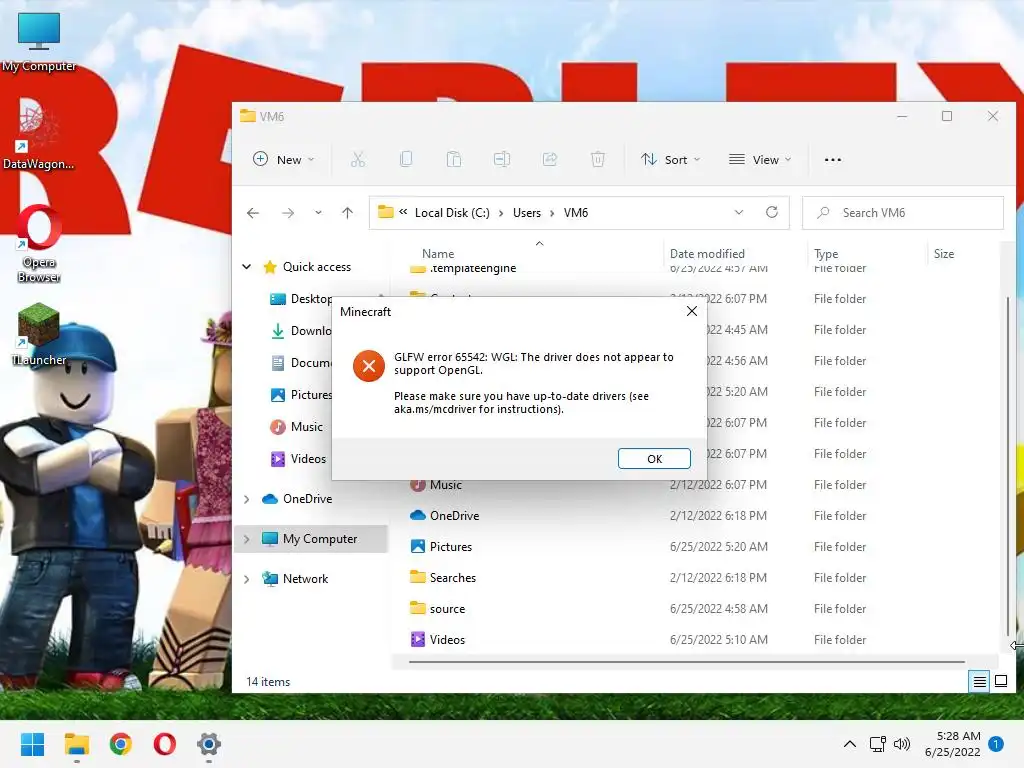This screenshot has height=768, width=1024.
Task: Open the Windows Start menu
Action: pyautogui.click(x=33, y=744)
